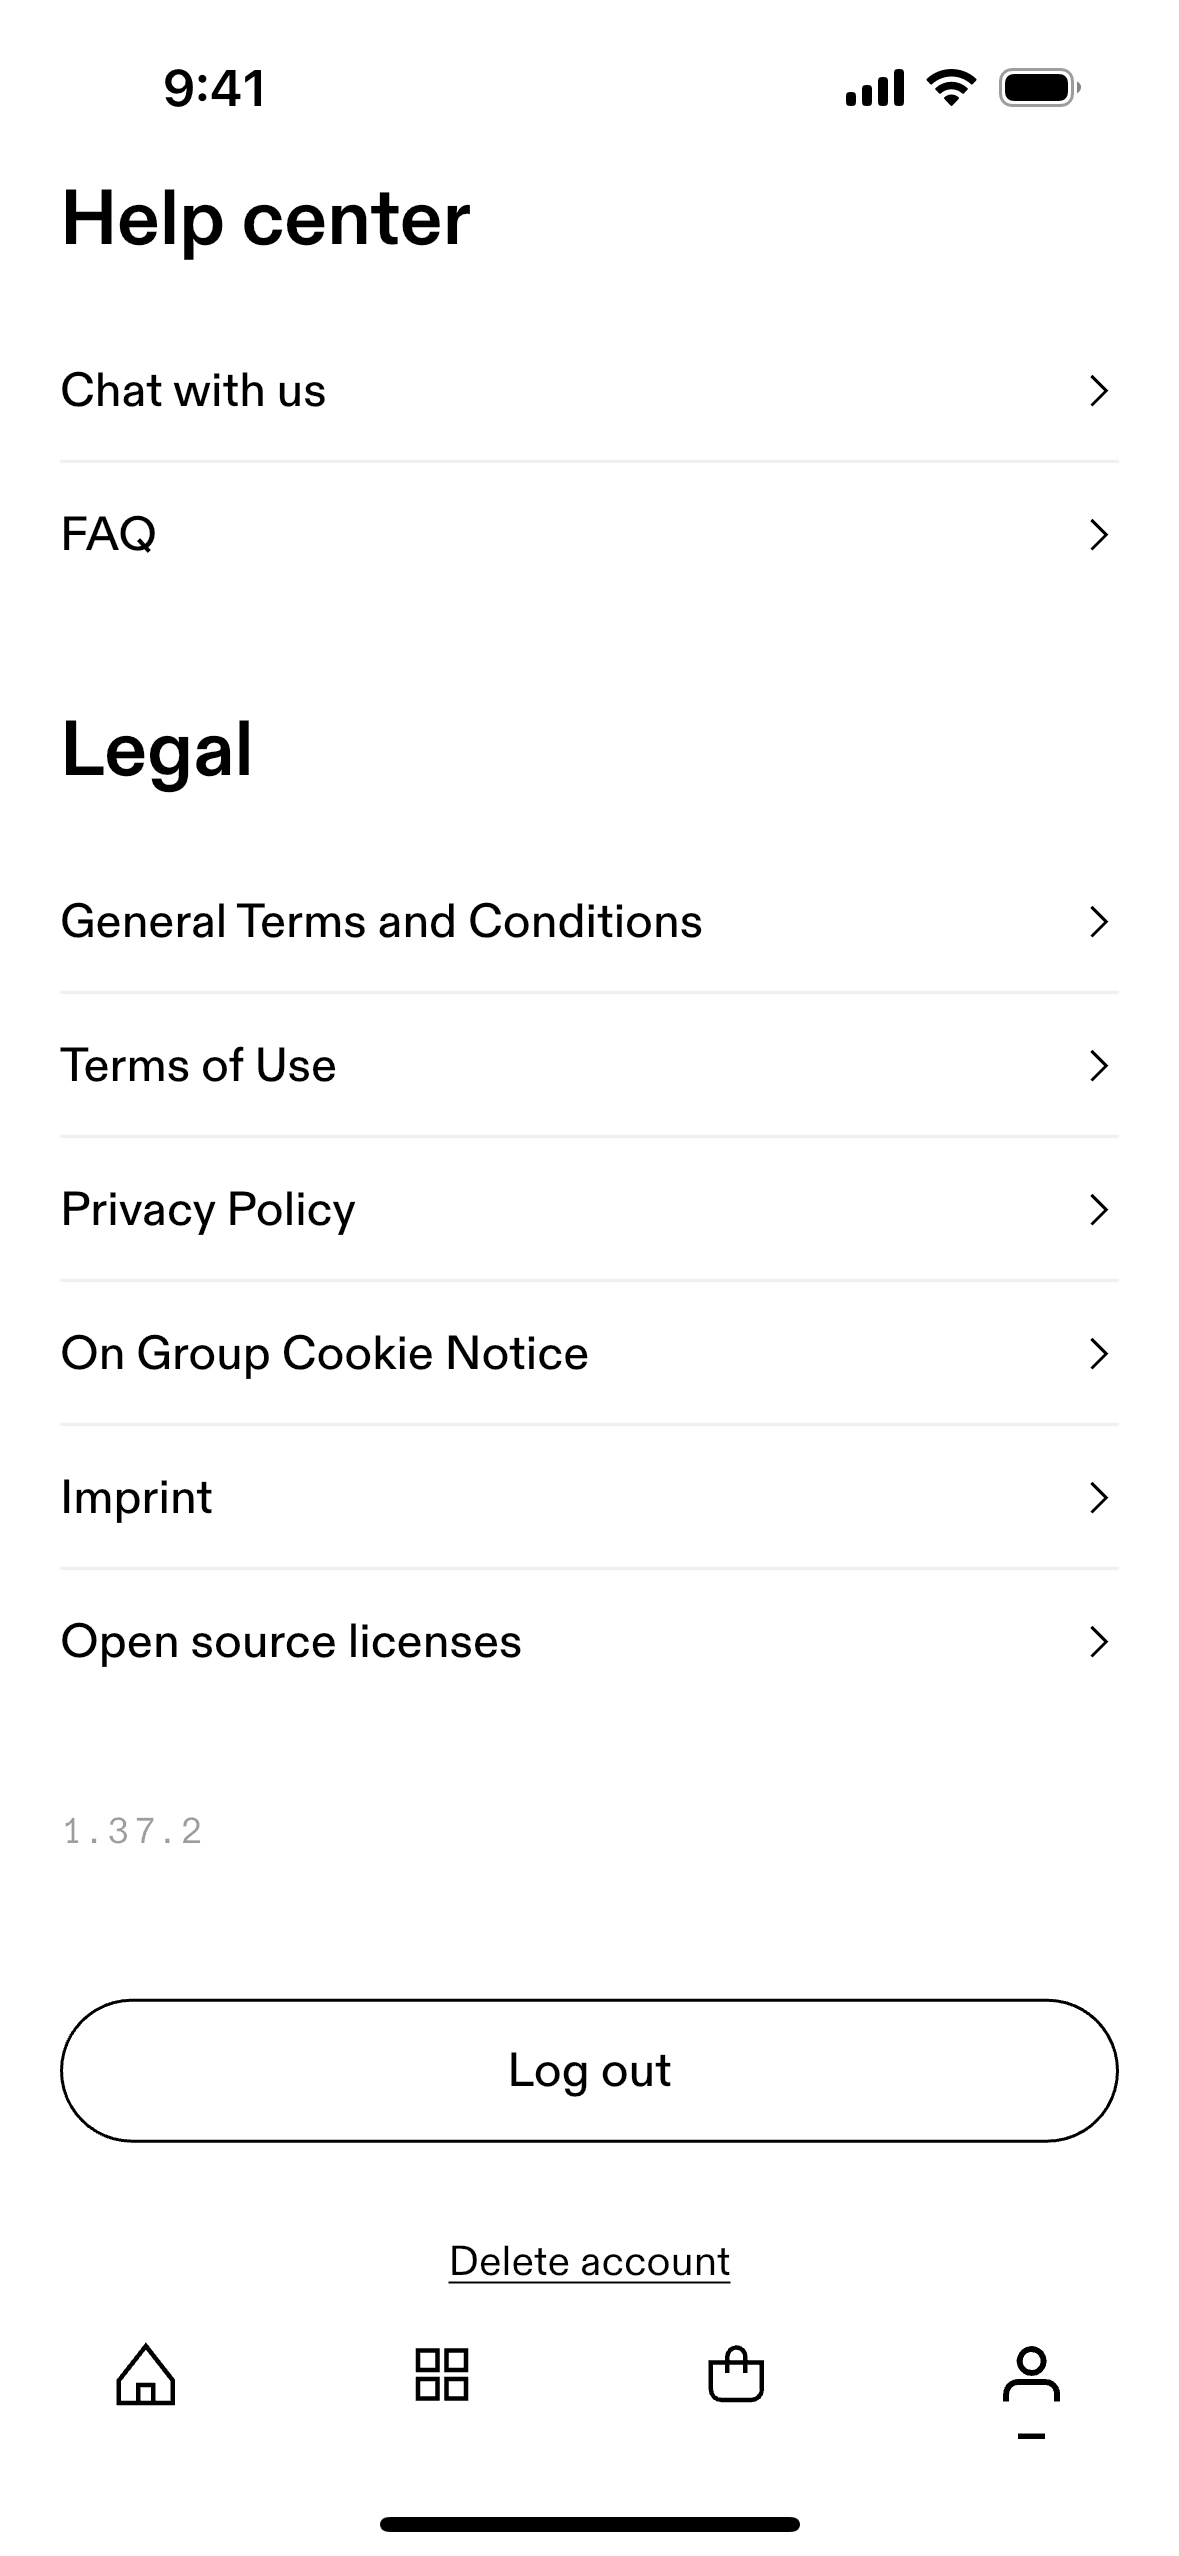
Task: Expand the Chat with us chevron
Action: (x=1098, y=390)
